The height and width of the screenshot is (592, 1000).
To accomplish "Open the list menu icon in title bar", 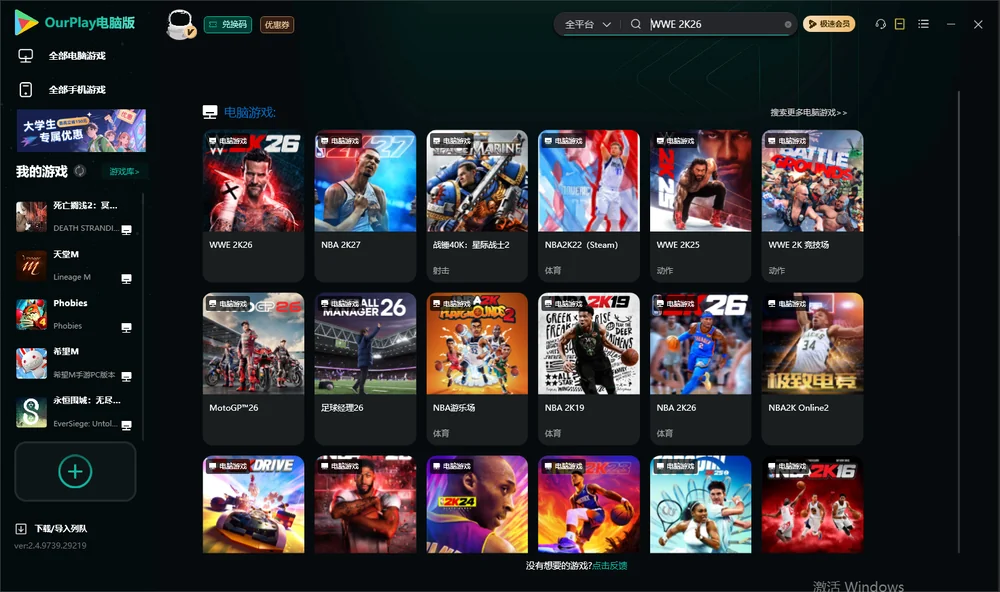I will click(923, 24).
